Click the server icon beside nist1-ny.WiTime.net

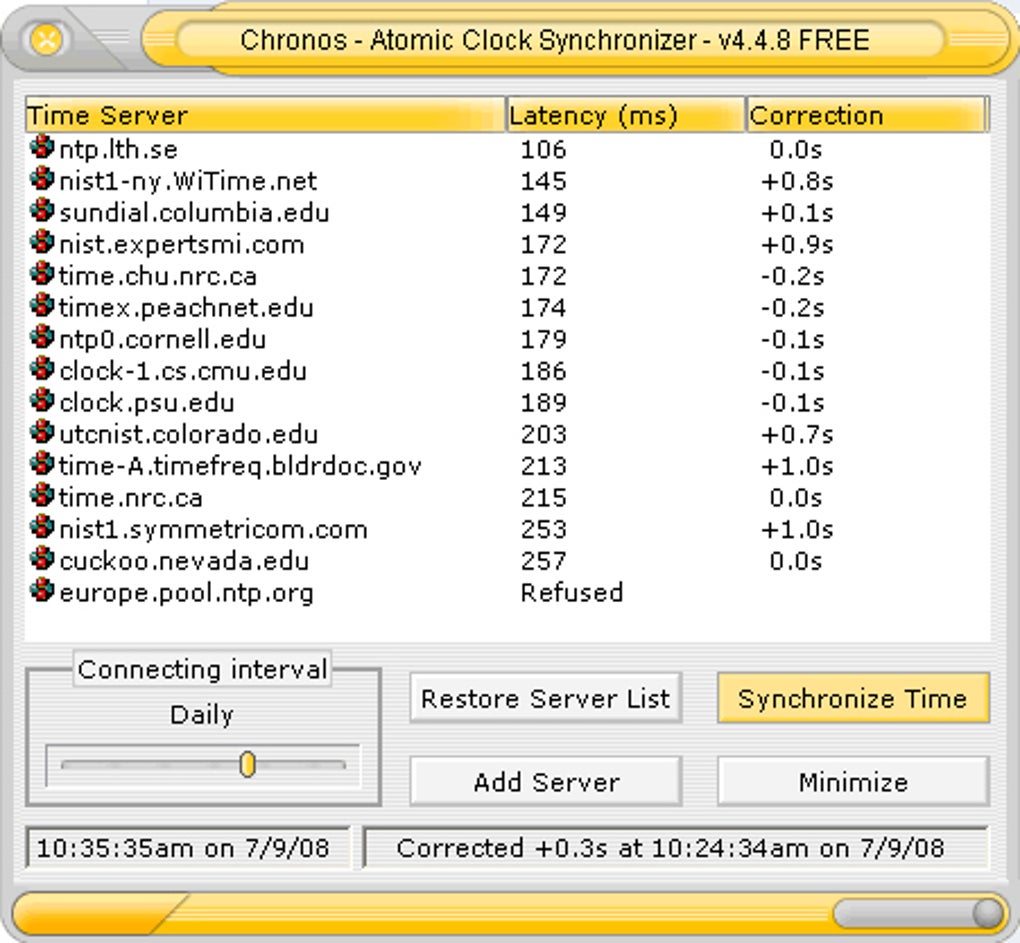(x=42, y=179)
